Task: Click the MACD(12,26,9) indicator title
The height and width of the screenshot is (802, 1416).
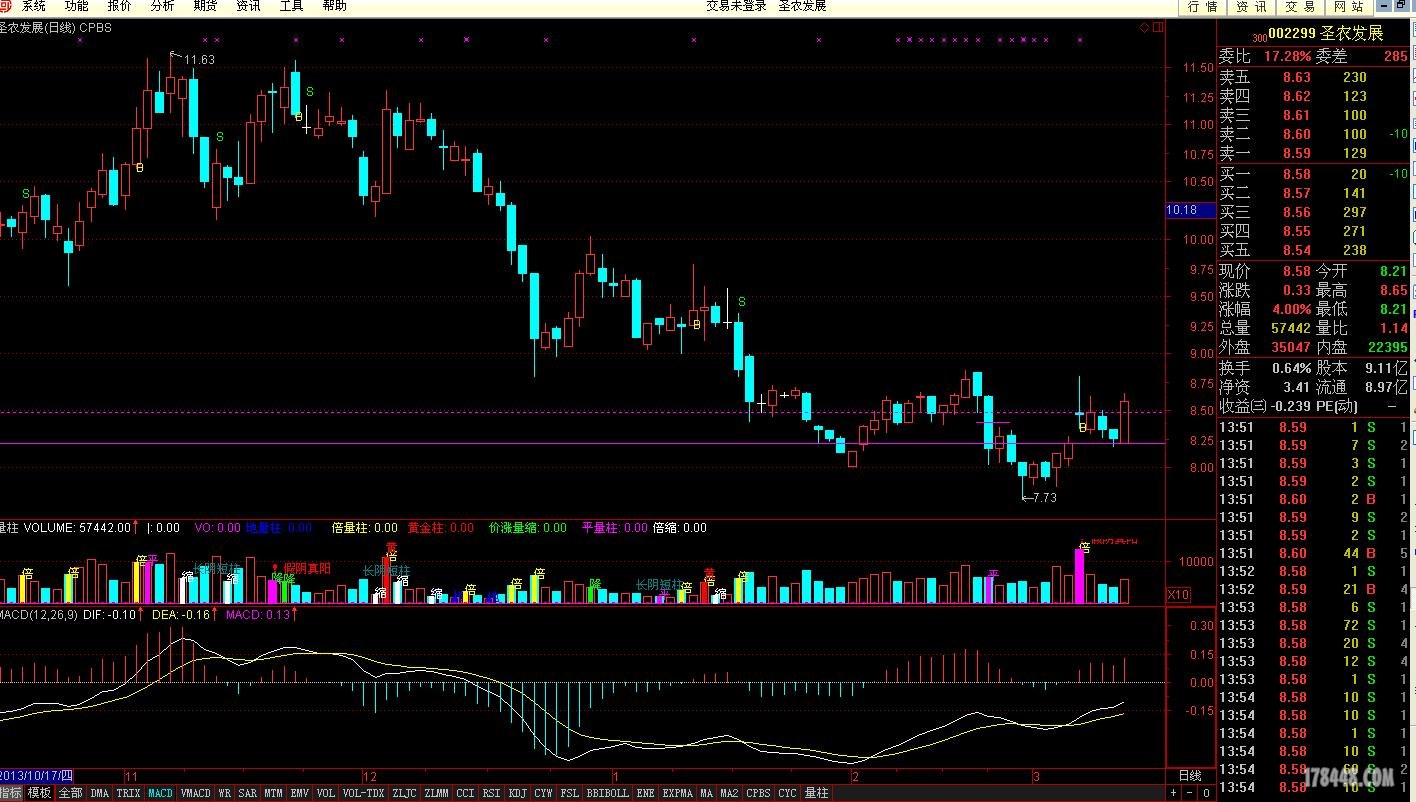Action: 39,614
